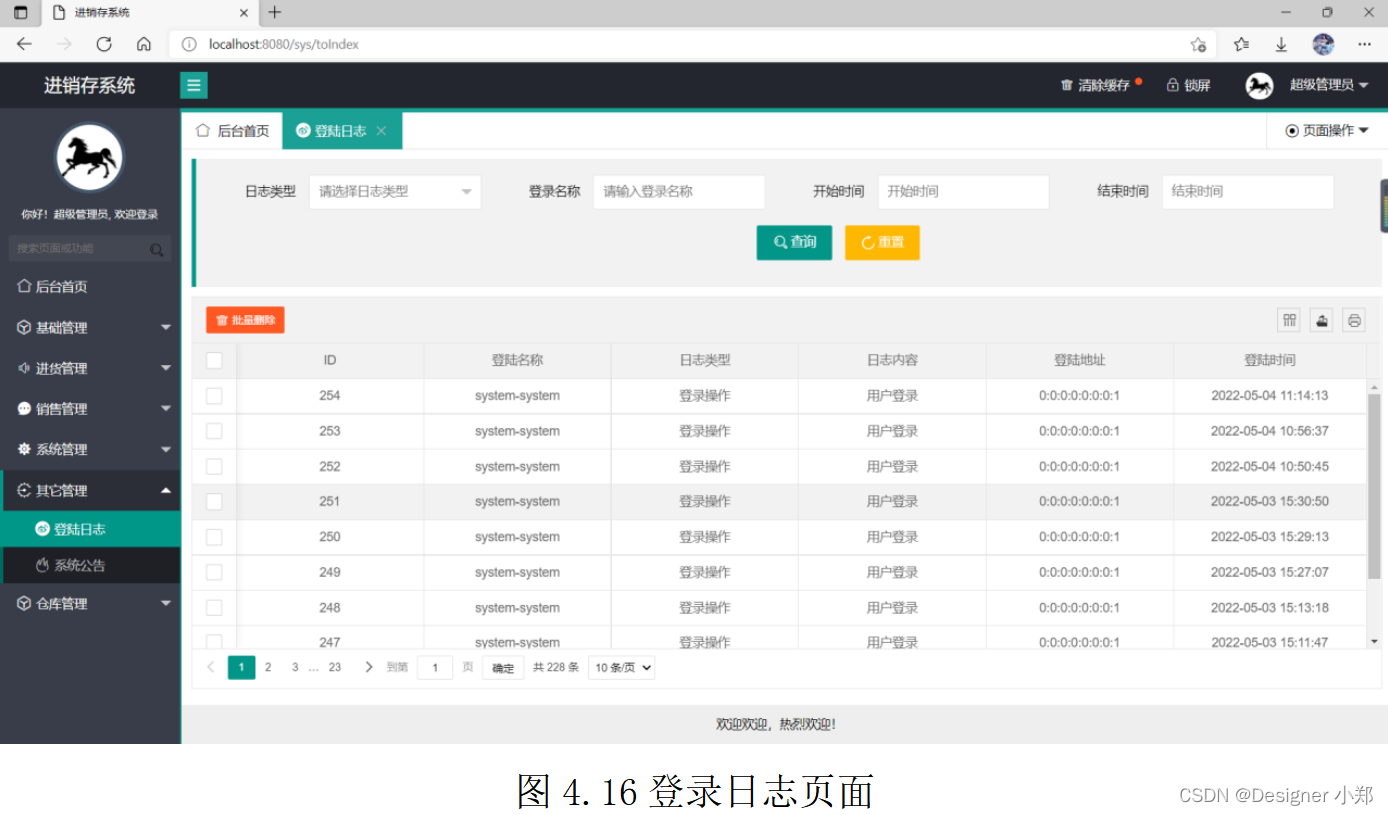
Task: Go back with the browser back arrow
Action: click(x=24, y=44)
